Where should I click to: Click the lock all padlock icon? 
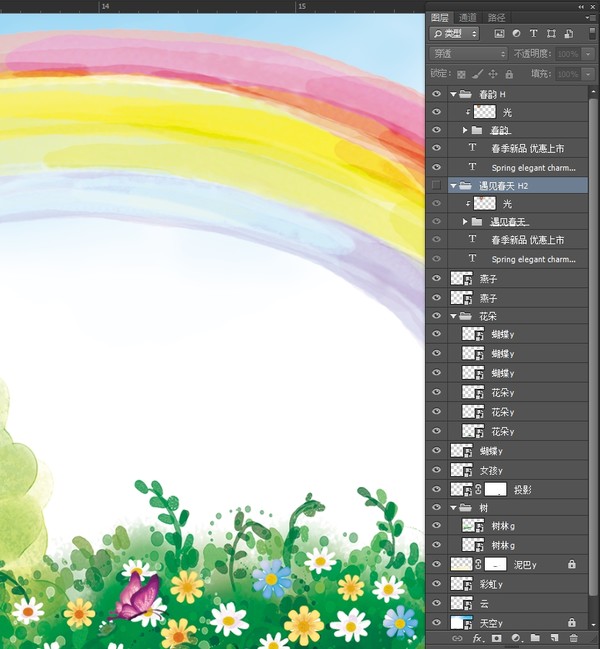[509, 75]
